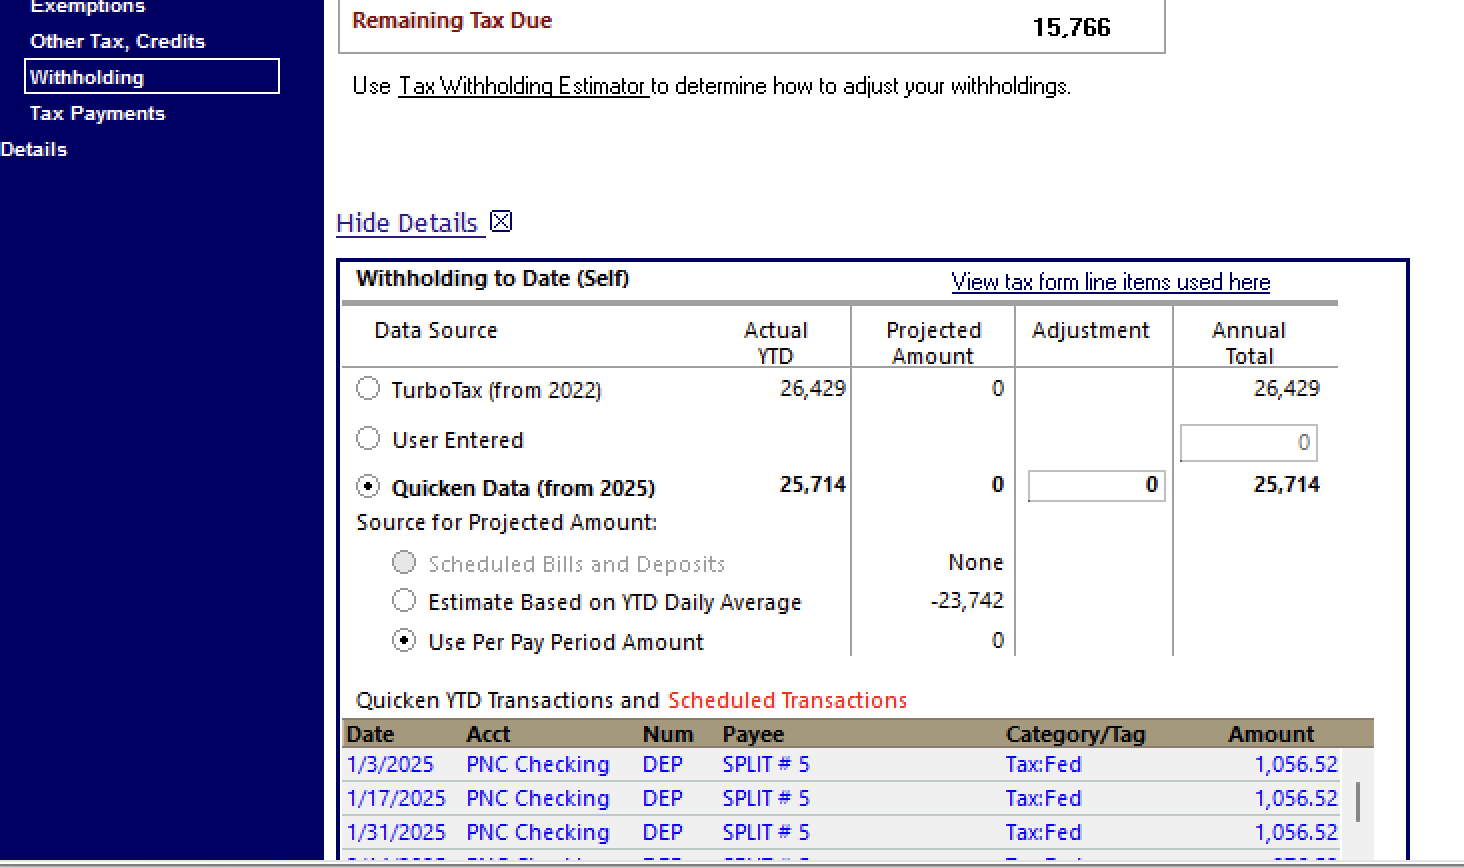This screenshot has width=1464, height=868.
Task: Select Withholding in the sidebar
Action: point(152,77)
